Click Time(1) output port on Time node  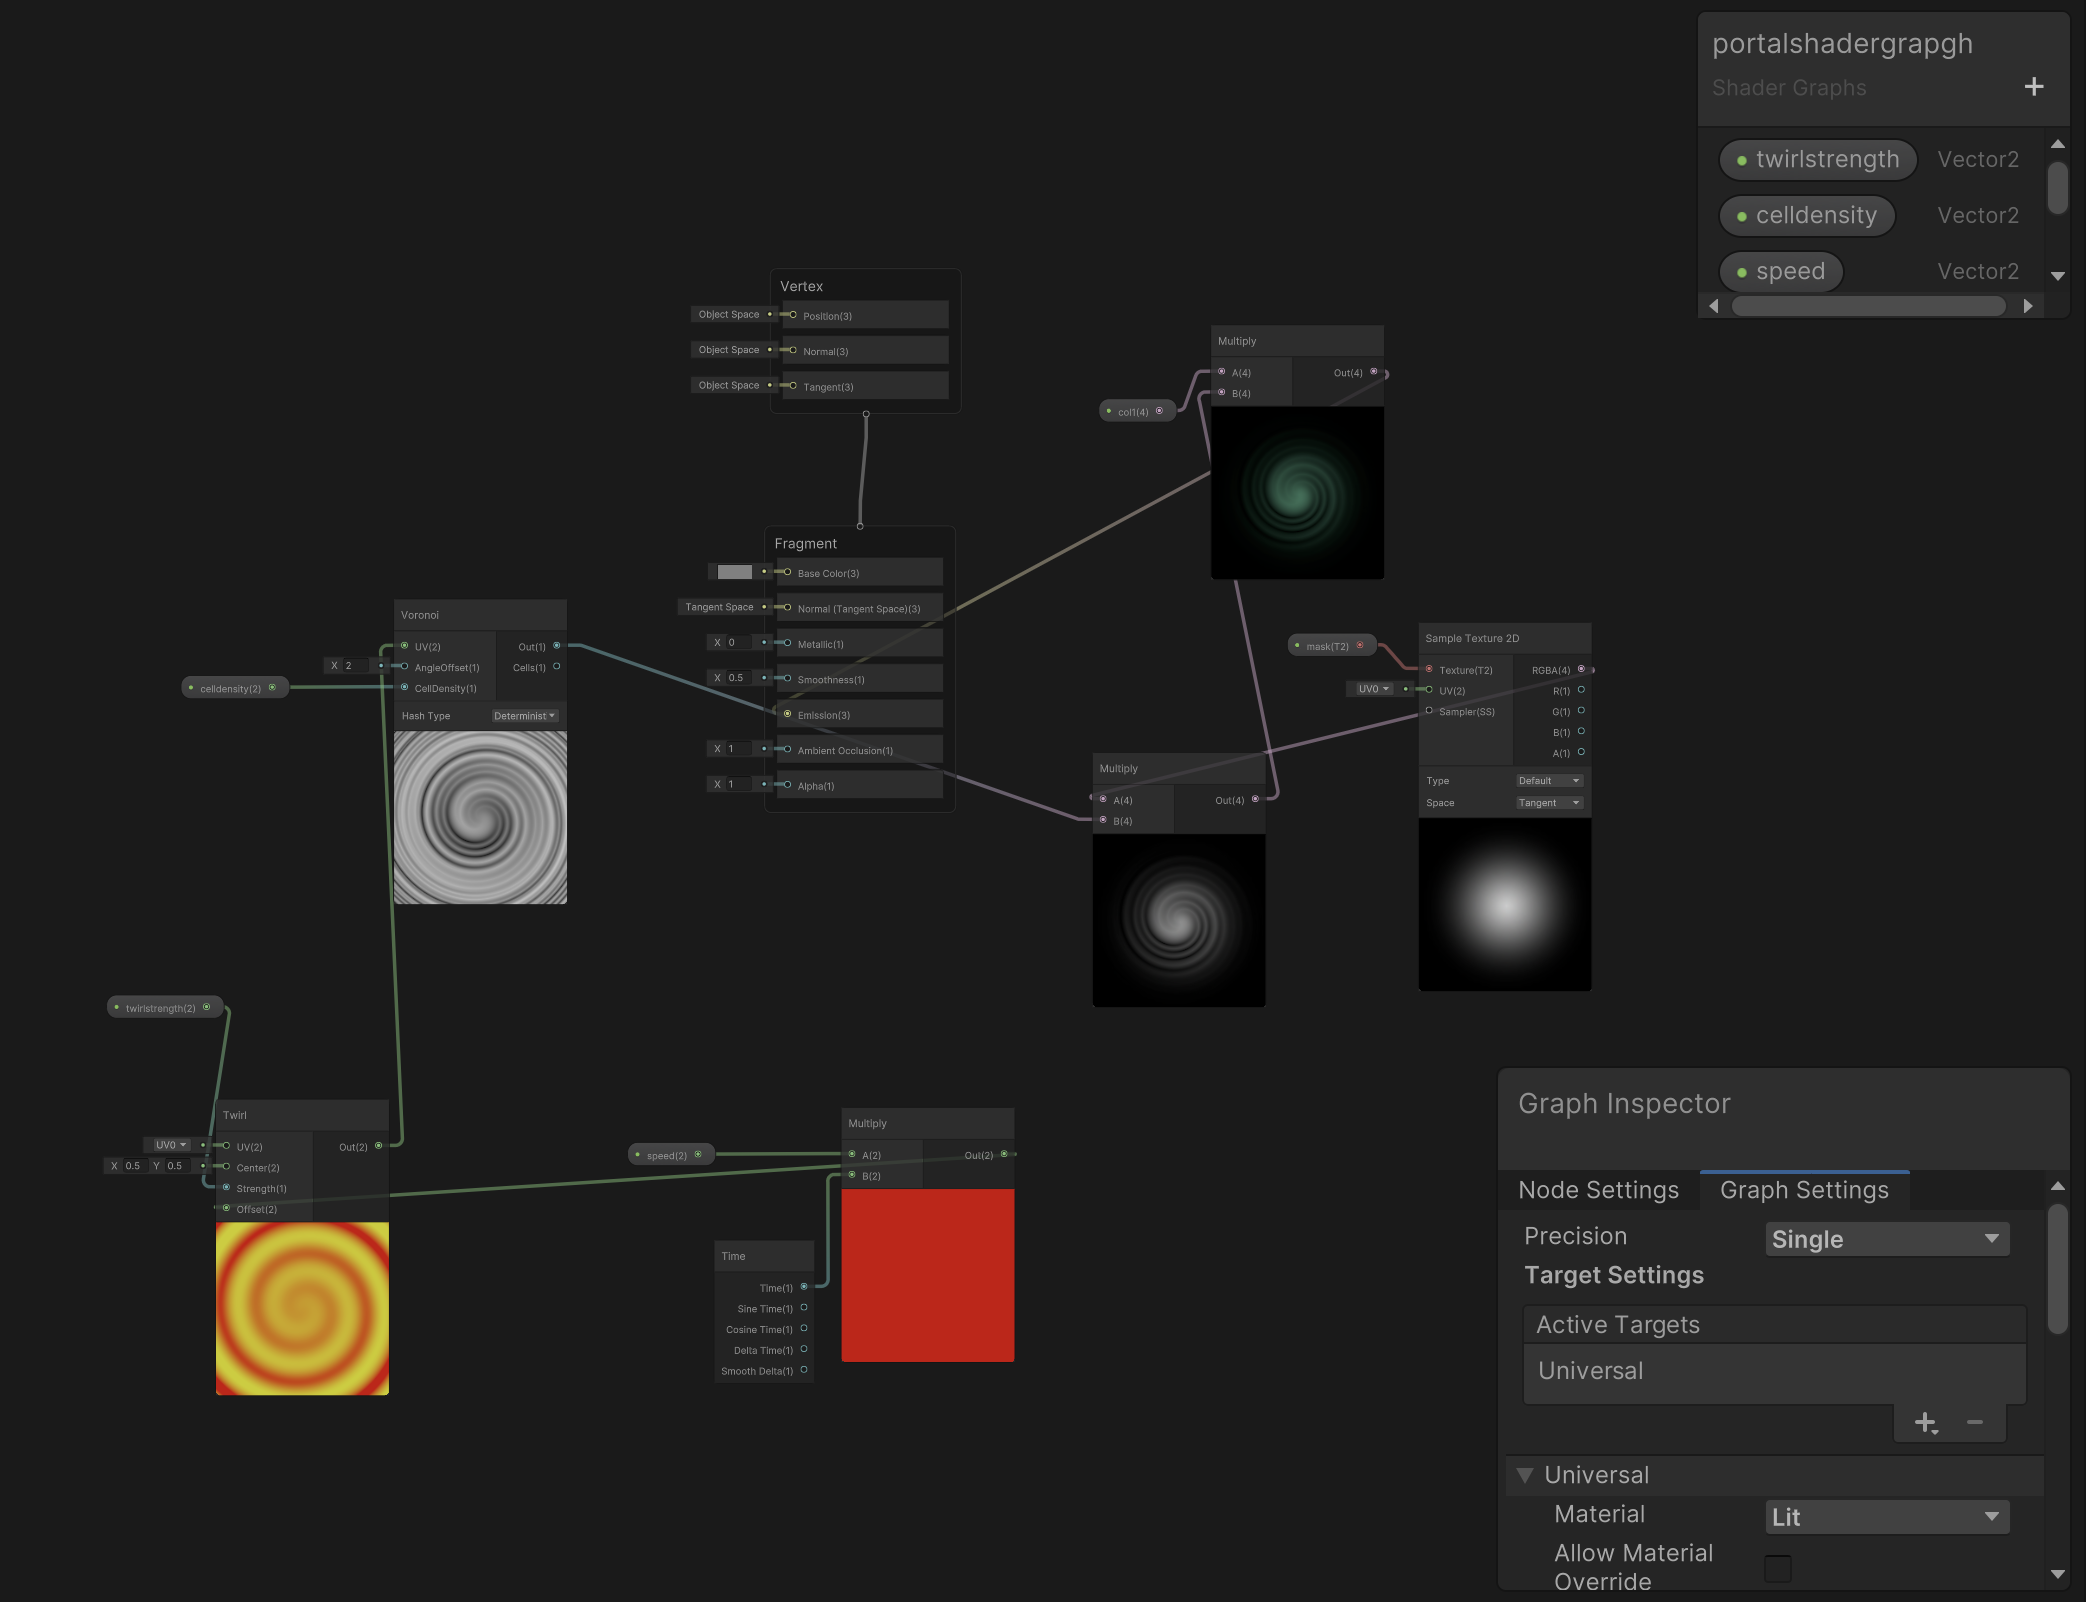point(804,1287)
